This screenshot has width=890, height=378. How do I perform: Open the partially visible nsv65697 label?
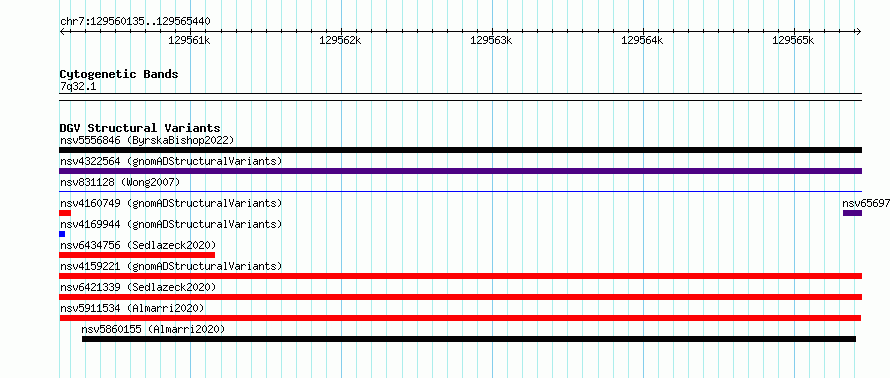tap(866, 203)
